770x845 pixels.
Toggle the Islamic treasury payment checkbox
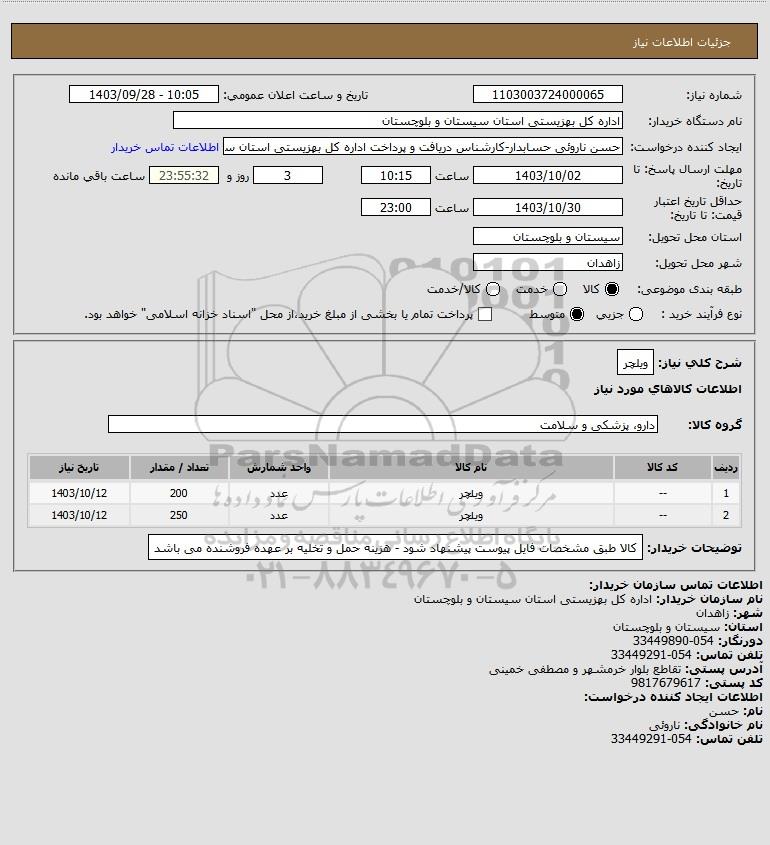tap(485, 314)
